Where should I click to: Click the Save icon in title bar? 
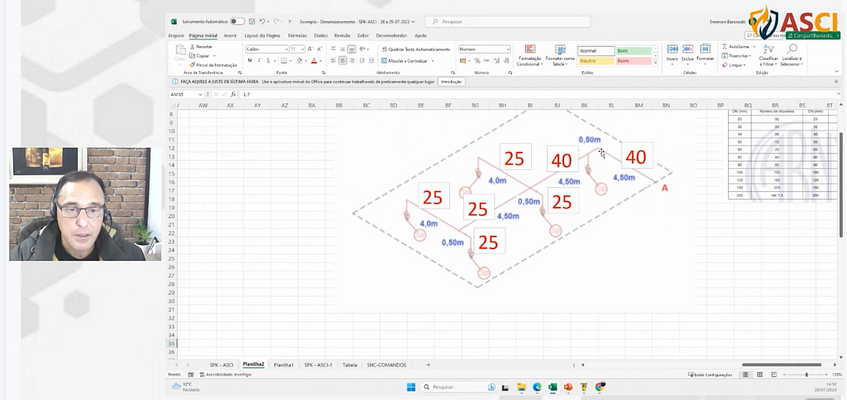pyautogui.click(x=252, y=22)
